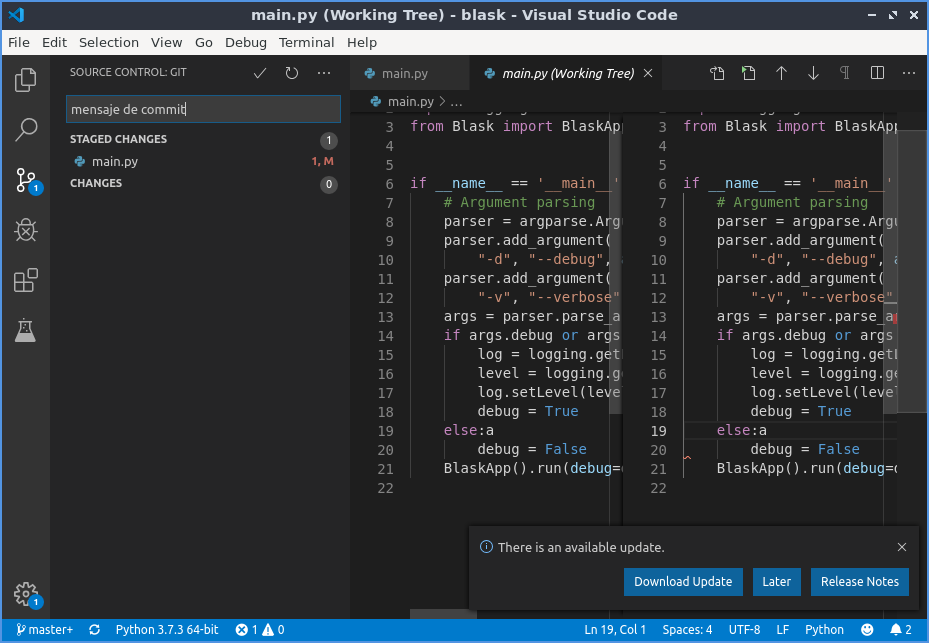Click the Open File icon in editor toolbar
The image size is (929, 643).
point(717,73)
